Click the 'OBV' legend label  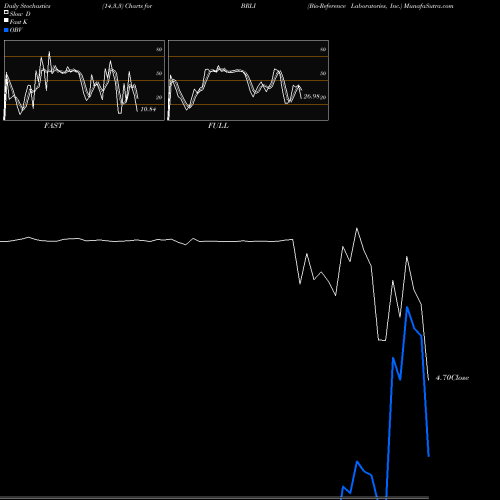tap(16, 30)
